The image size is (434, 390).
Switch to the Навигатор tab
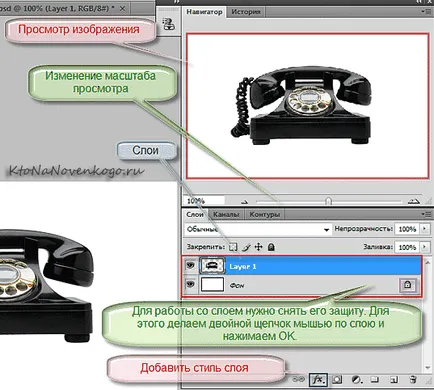pos(204,12)
